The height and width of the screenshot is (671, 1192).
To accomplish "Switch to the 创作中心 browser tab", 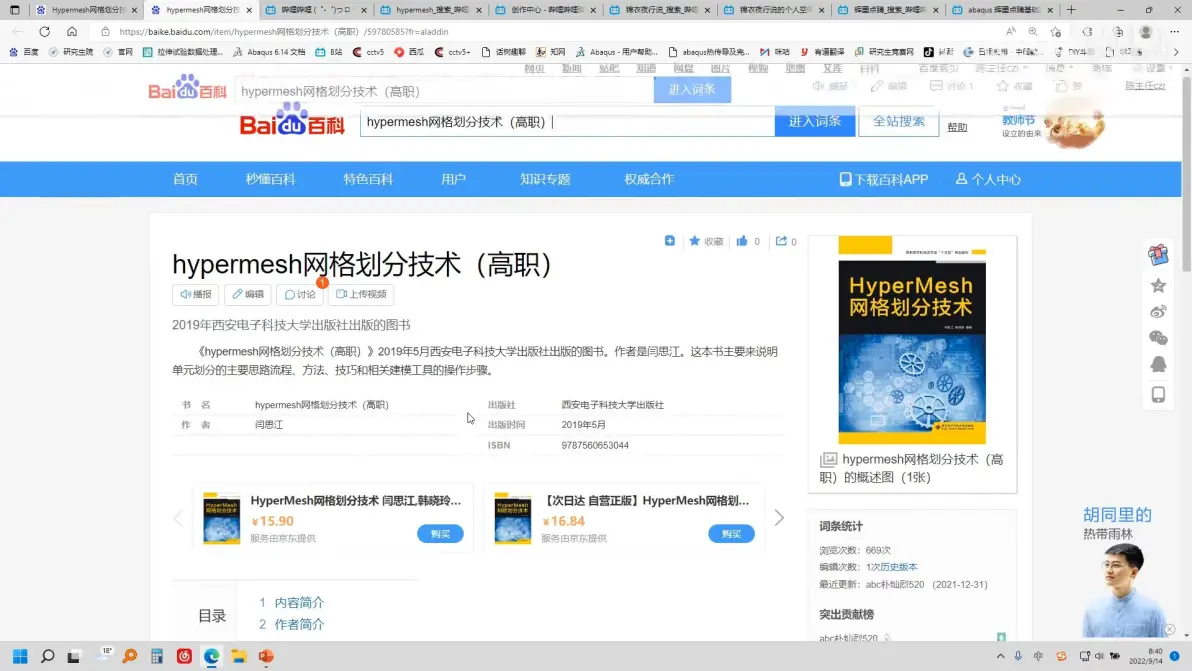I will coord(545,10).
